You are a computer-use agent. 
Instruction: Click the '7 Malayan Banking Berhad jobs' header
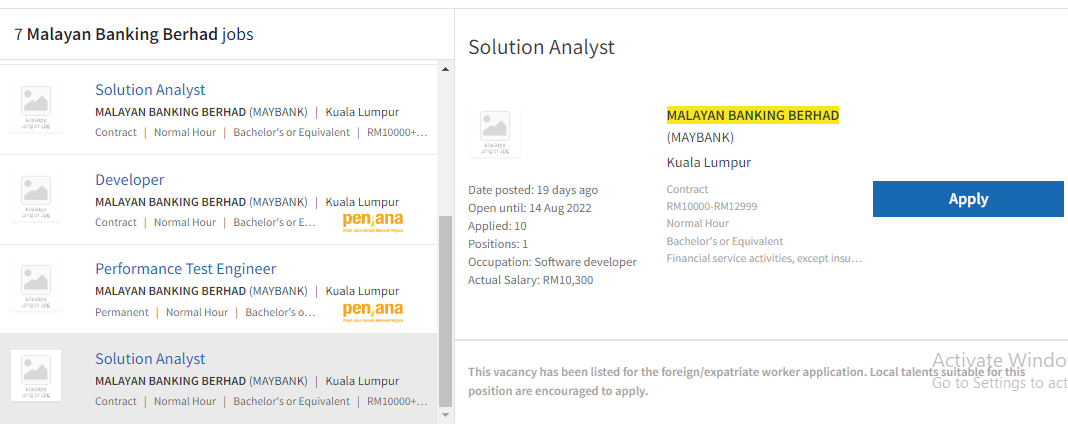pyautogui.click(x=134, y=34)
